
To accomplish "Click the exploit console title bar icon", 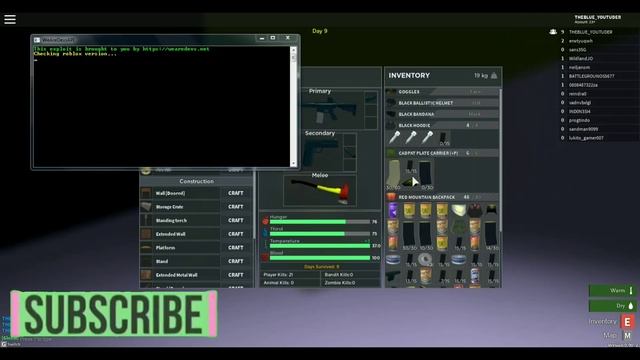I will pyautogui.click(x=37, y=40).
